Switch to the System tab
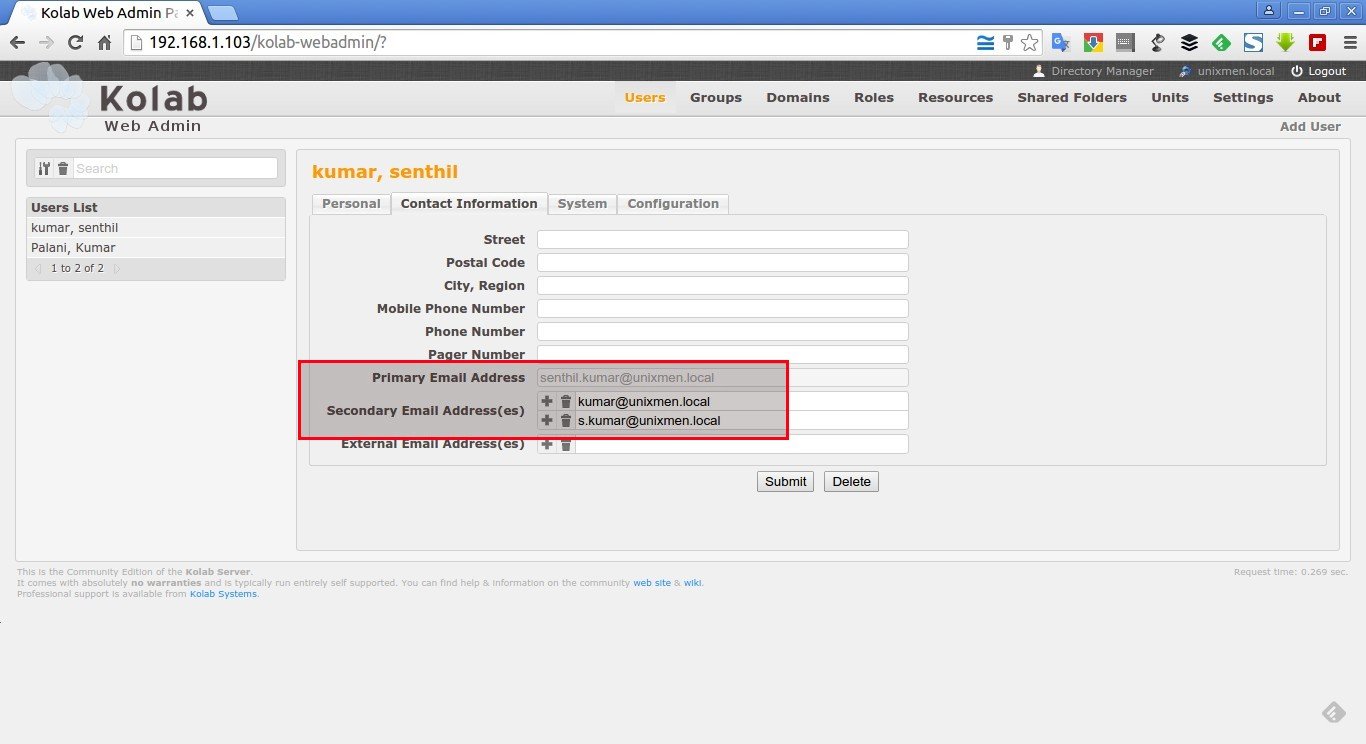The width and height of the screenshot is (1366, 744). [x=582, y=204]
